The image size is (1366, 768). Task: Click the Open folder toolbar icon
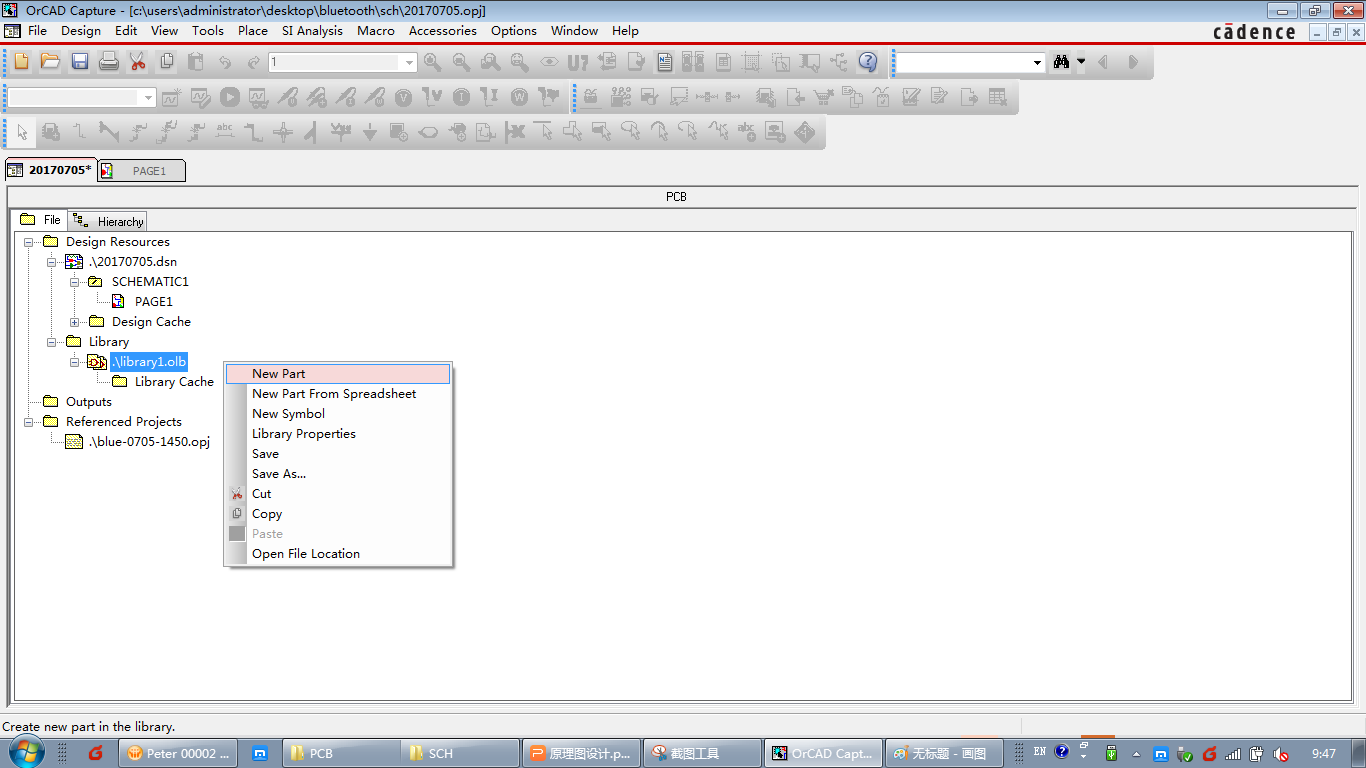pos(50,62)
